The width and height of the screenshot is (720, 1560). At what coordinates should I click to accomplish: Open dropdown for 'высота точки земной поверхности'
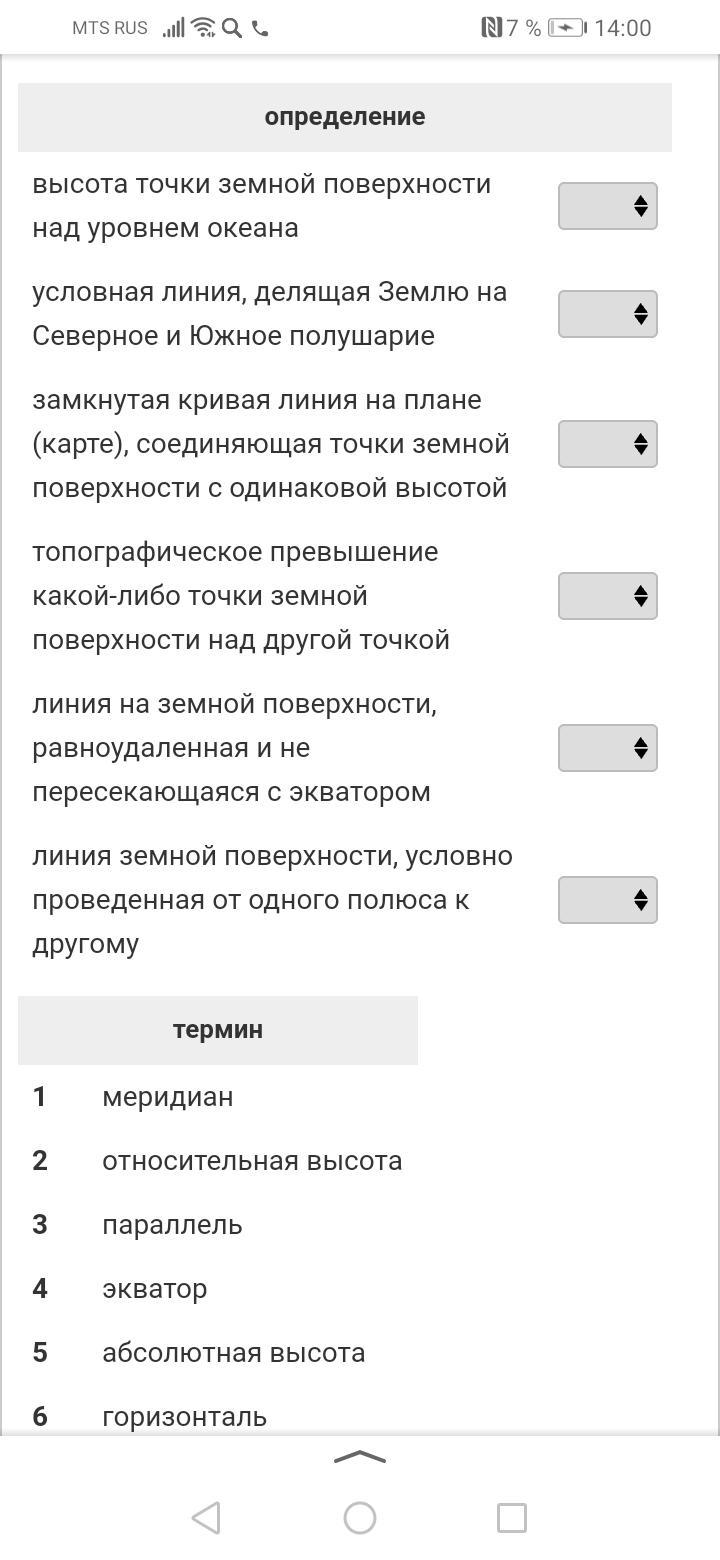[607, 206]
